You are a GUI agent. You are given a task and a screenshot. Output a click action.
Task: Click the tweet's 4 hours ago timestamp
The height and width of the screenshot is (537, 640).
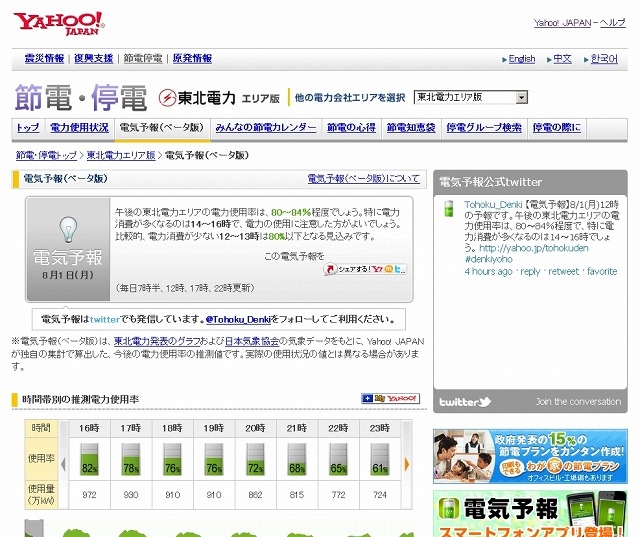[x=488, y=271]
